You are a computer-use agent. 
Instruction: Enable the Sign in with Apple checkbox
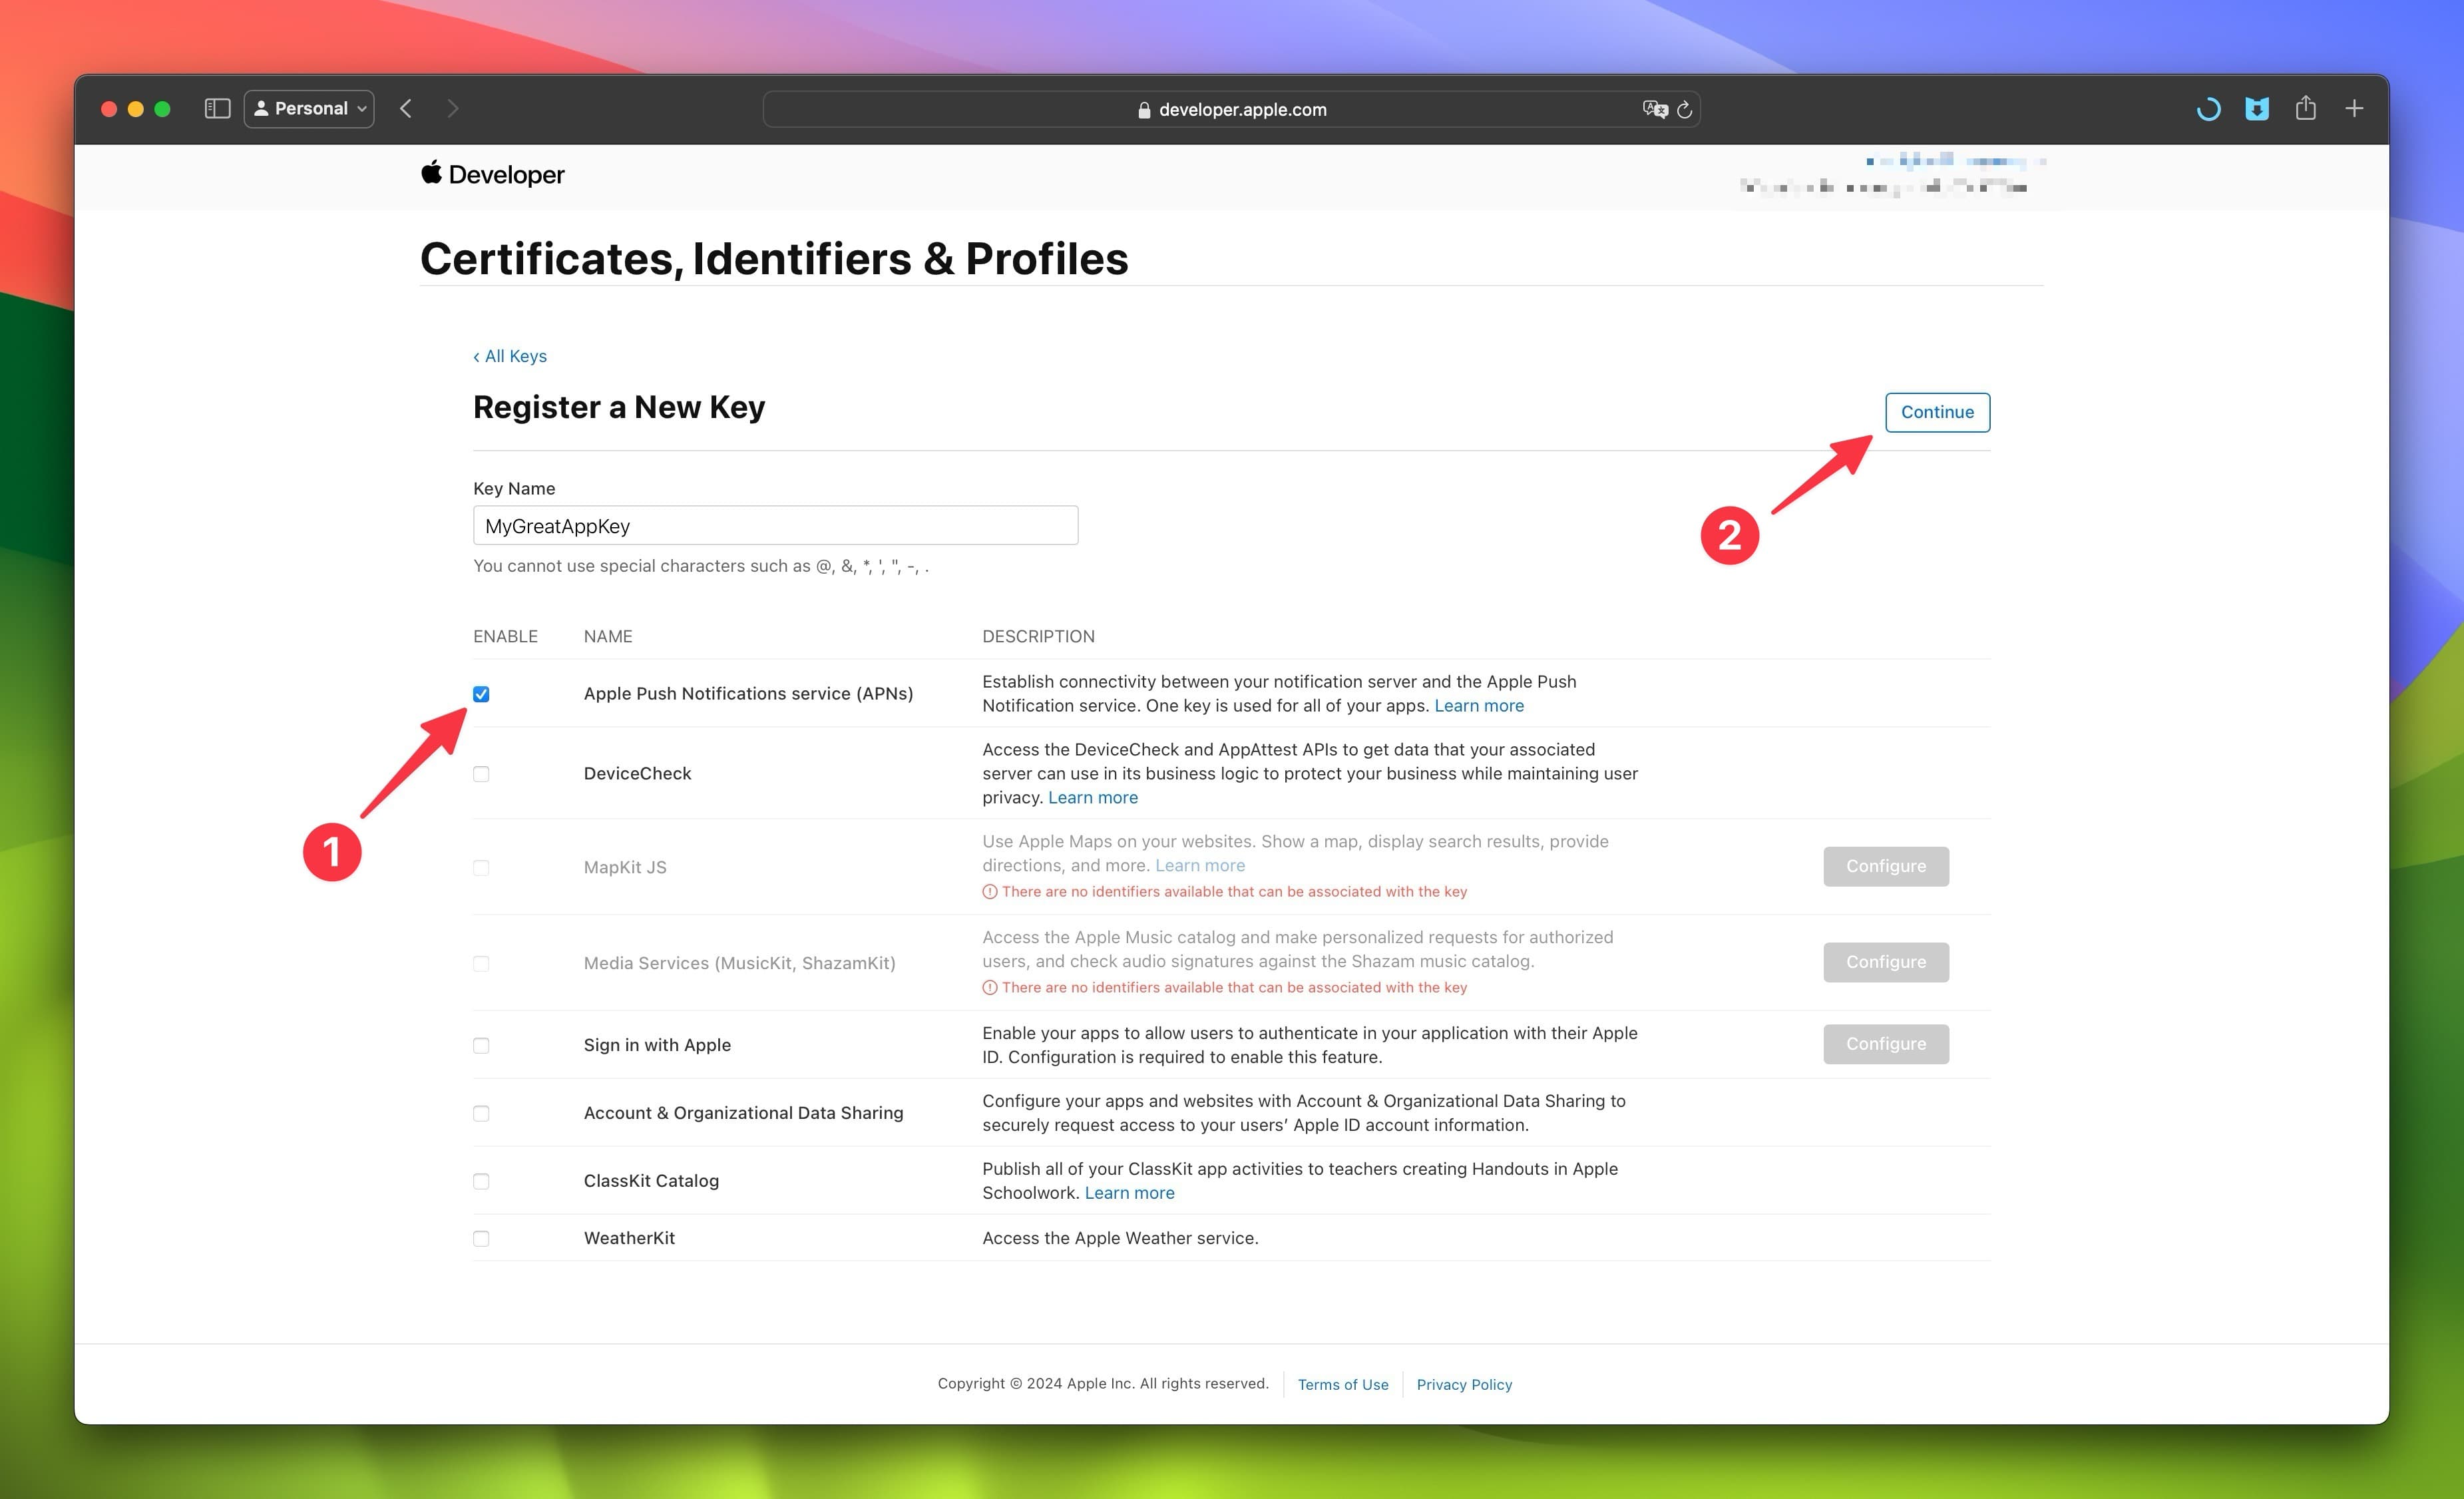click(x=481, y=1046)
